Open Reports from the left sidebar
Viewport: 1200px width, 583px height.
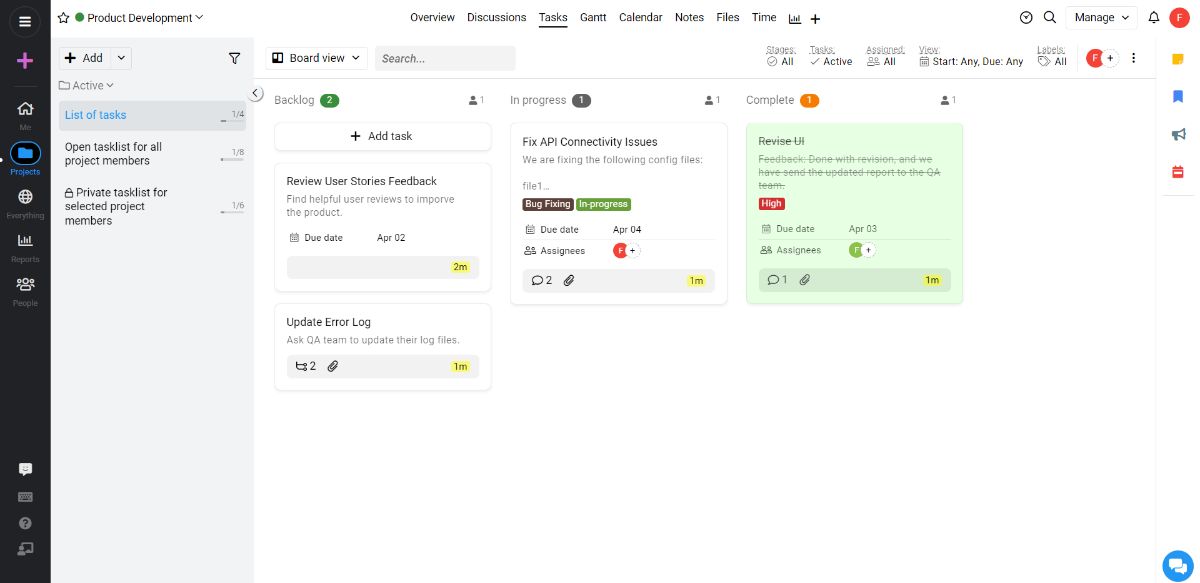(25, 240)
